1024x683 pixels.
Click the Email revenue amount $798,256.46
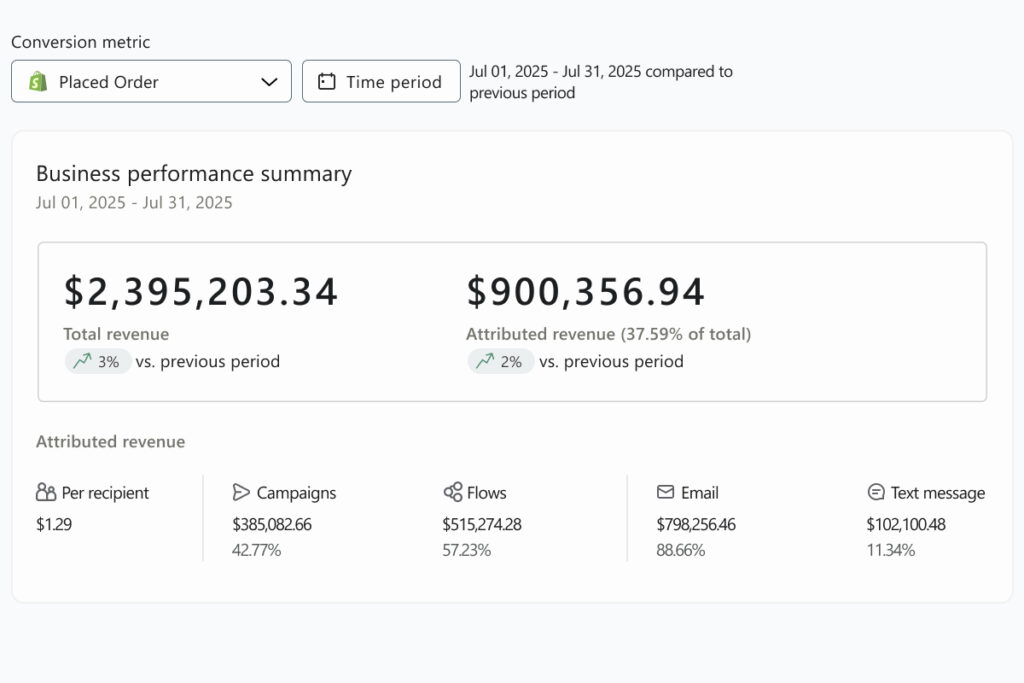pos(696,524)
